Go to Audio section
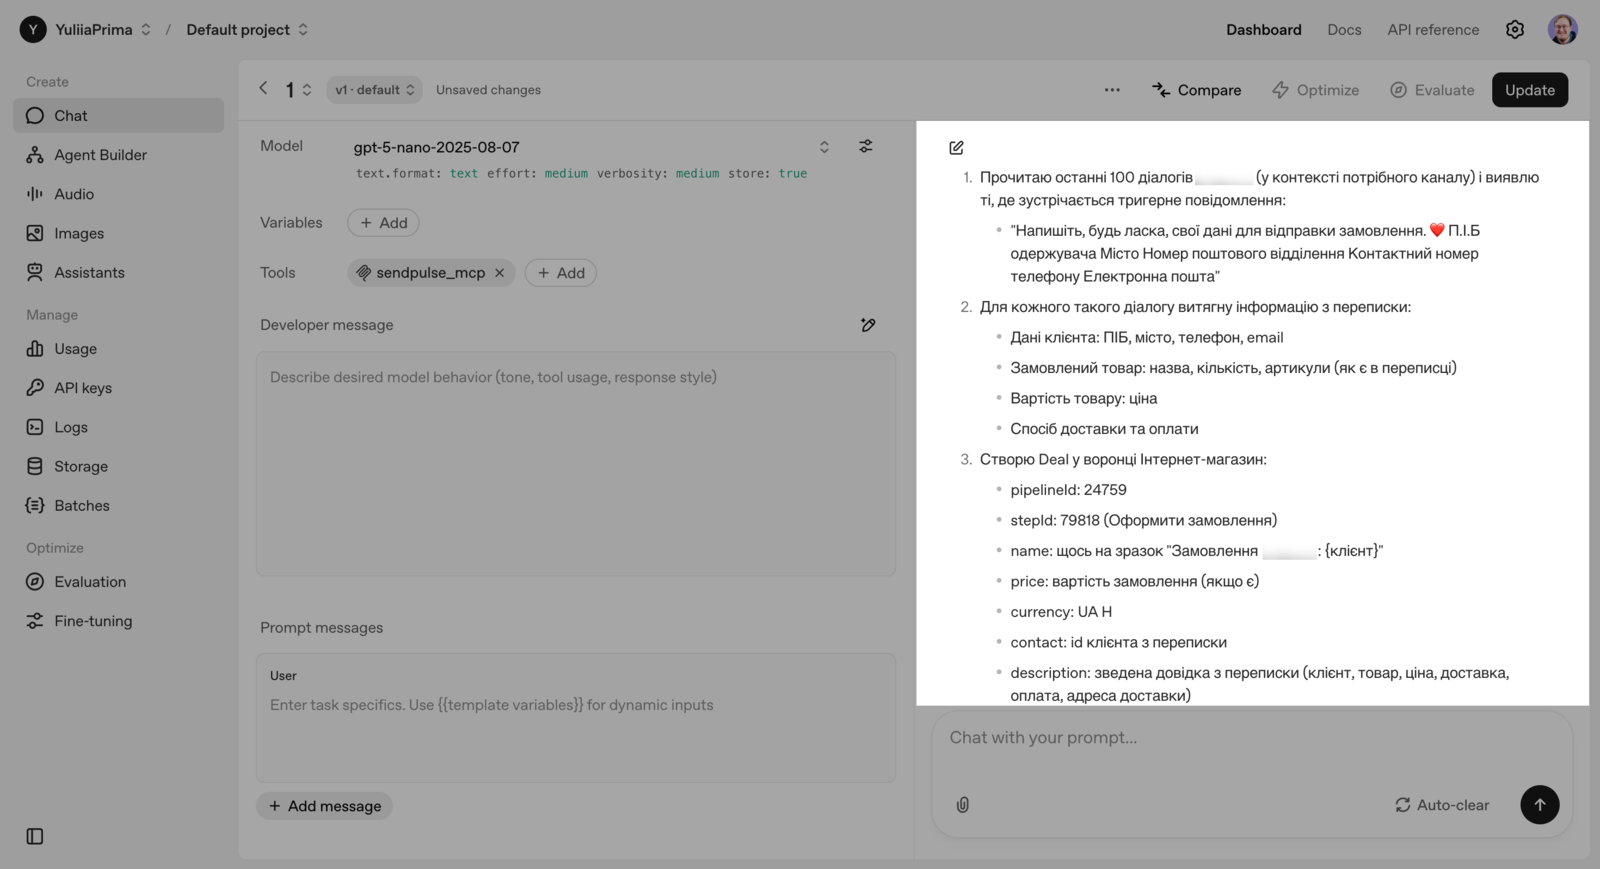The height and width of the screenshot is (869, 1600). [x=118, y=194]
